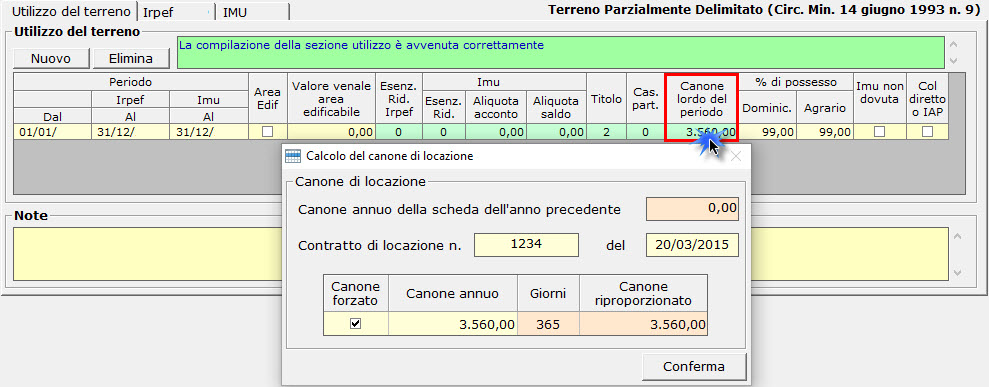This screenshot has height=387, width=989.
Task: Uncheck the Canone forzato checkbox
Action: tap(356, 324)
